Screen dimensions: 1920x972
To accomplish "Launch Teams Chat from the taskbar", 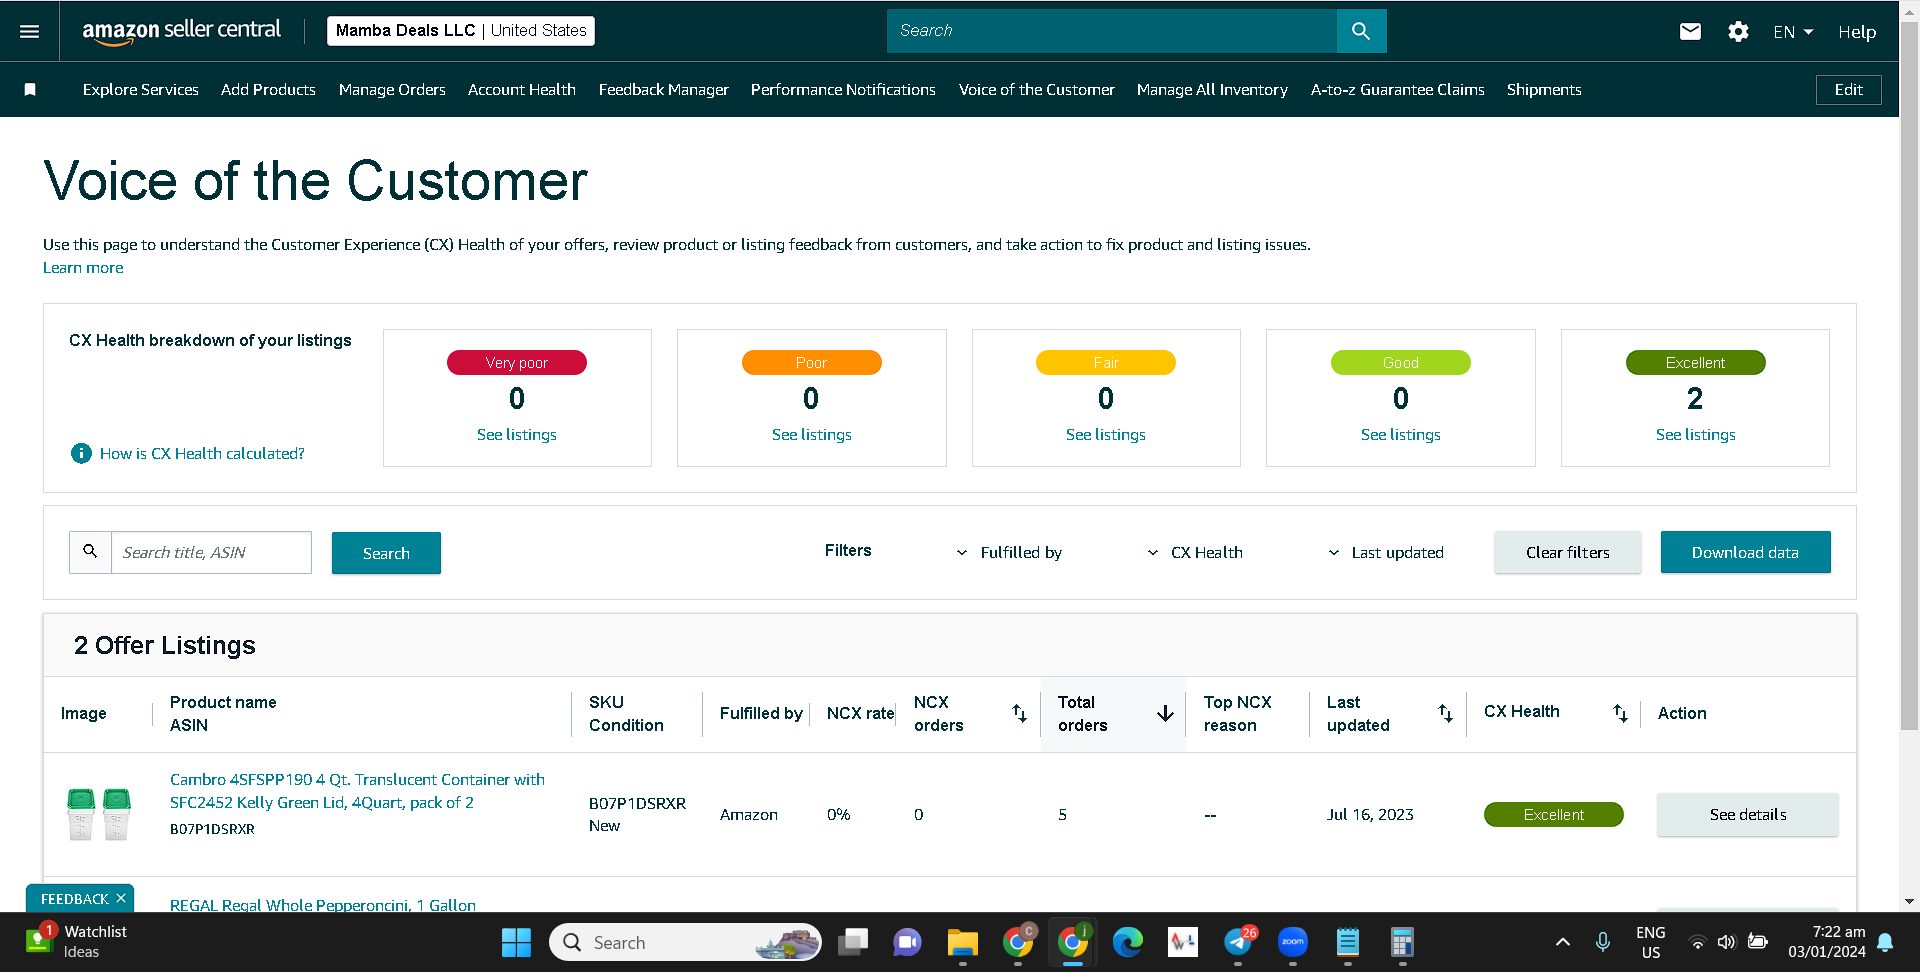I will click(x=907, y=942).
